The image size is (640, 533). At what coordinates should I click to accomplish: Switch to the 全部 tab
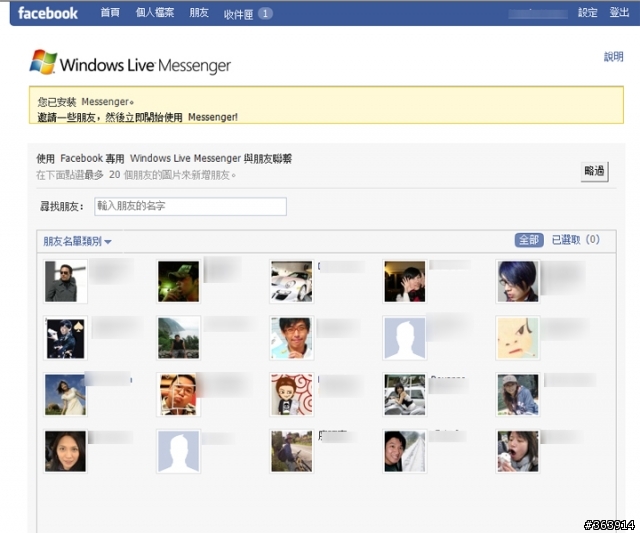(529, 240)
